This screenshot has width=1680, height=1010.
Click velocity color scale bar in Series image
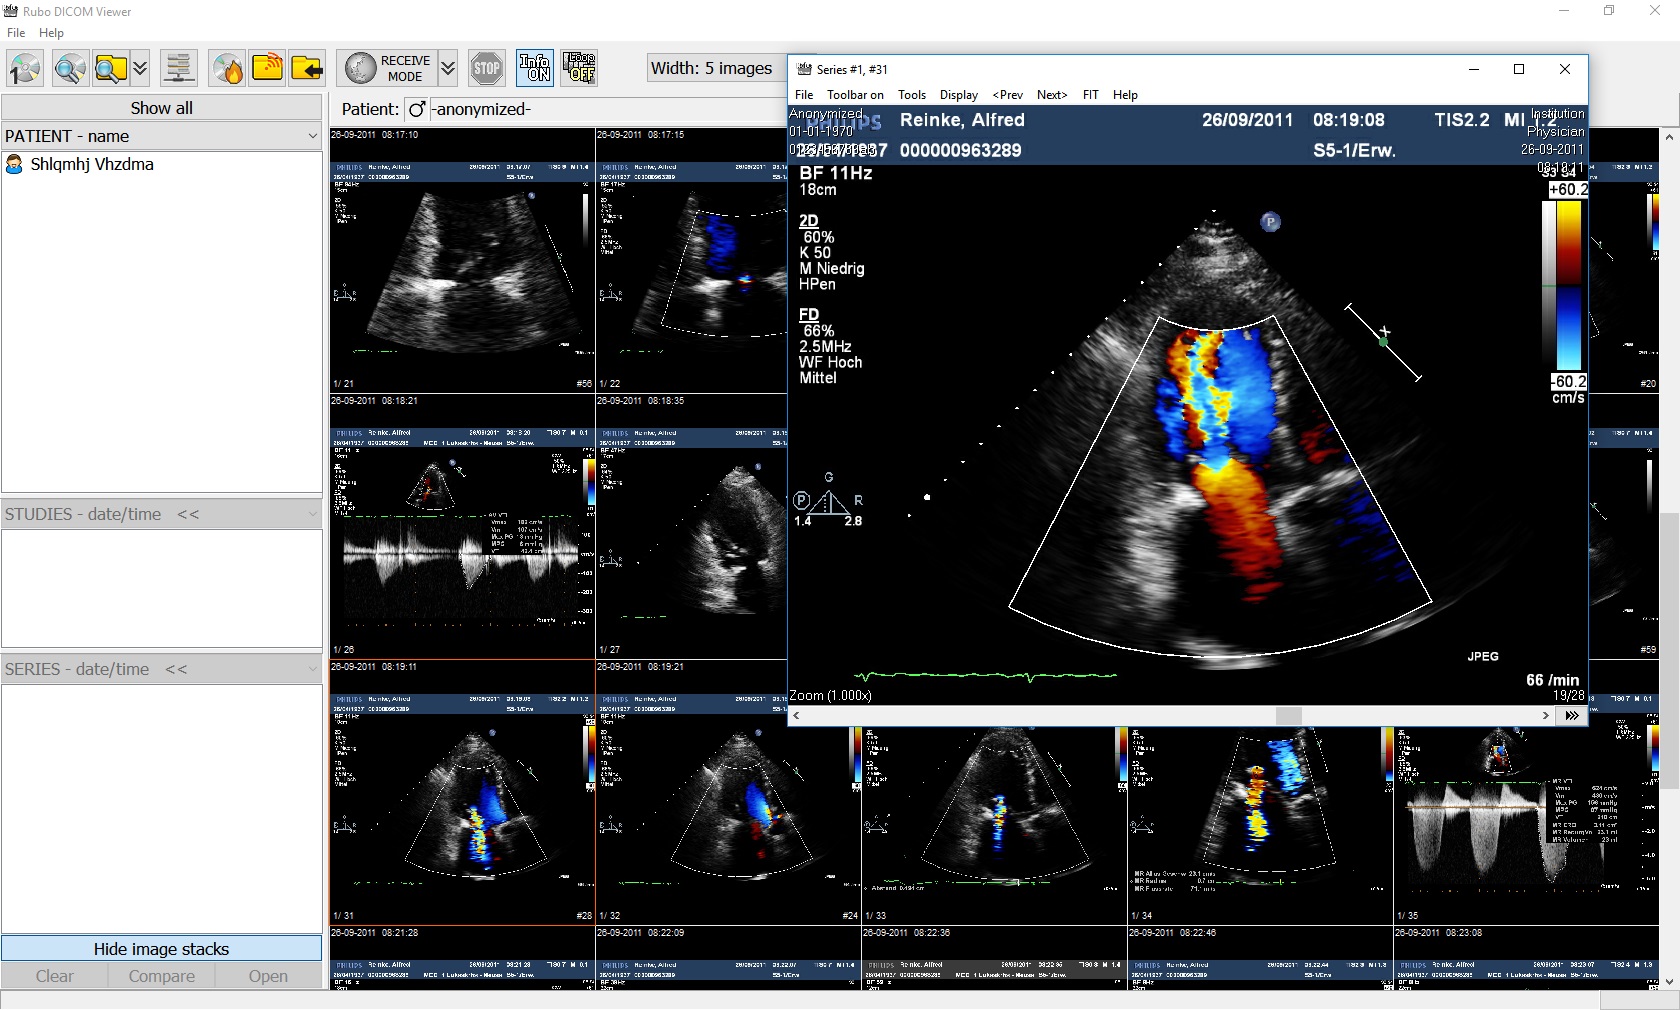point(1569,286)
